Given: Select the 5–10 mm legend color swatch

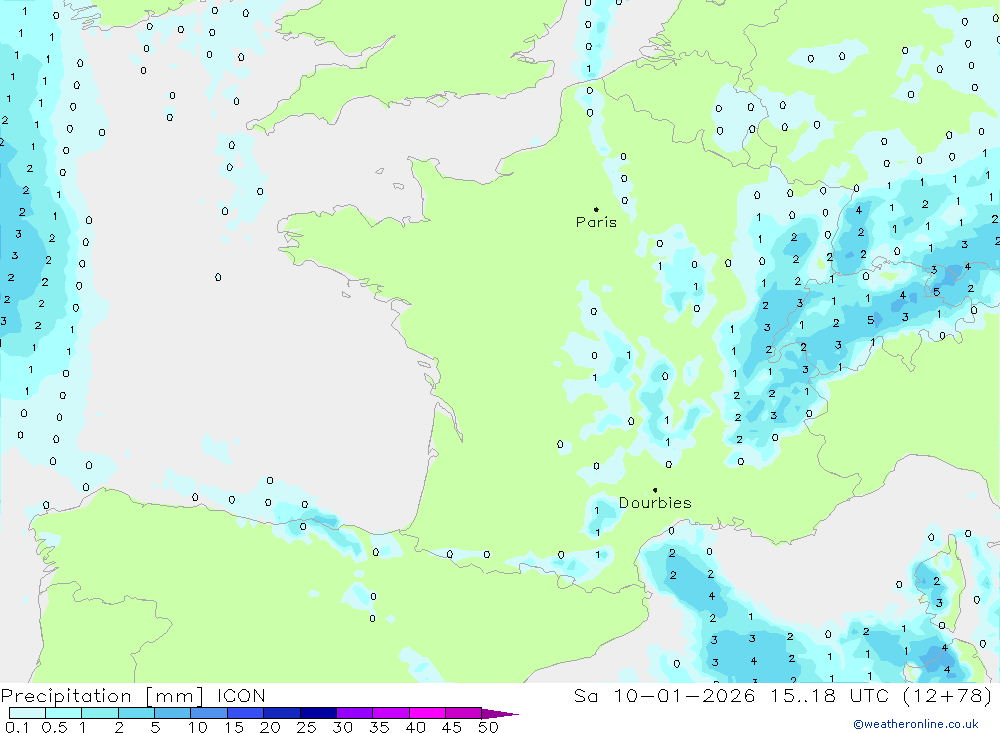Looking at the screenshot, I should 172,713.
